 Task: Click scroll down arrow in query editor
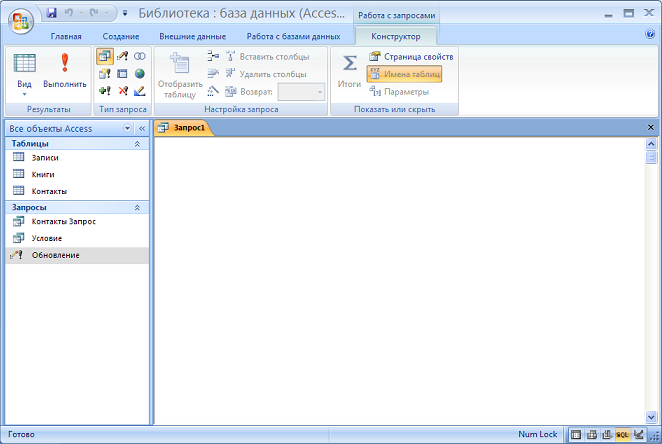[x=651, y=417]
